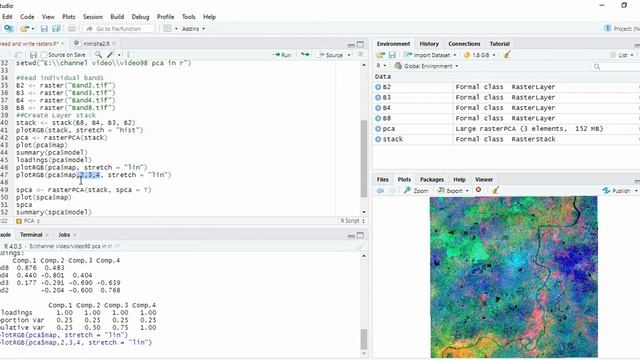Save the script in editor toolbar
The image size is (640, 360).
click(x=33, y=55)
